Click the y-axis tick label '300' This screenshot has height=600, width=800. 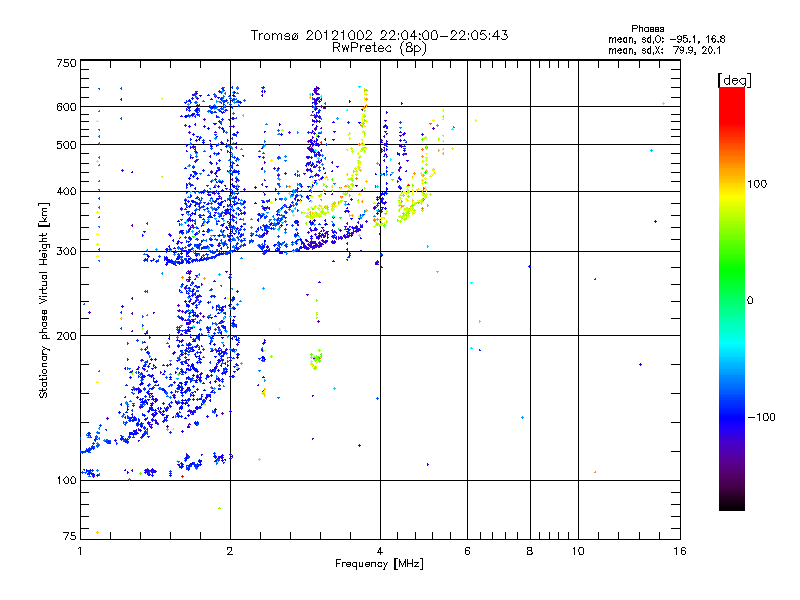click(x=66, y=252)
